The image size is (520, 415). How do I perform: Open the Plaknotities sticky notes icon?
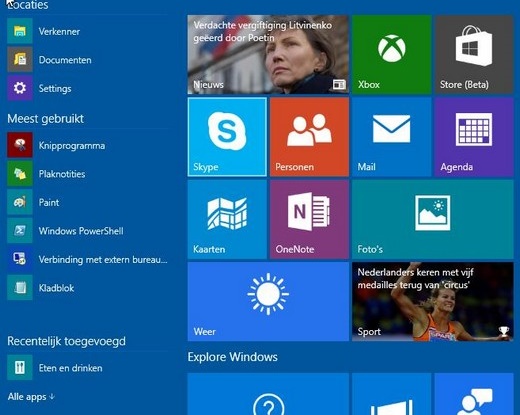click(x=20, y=174)
